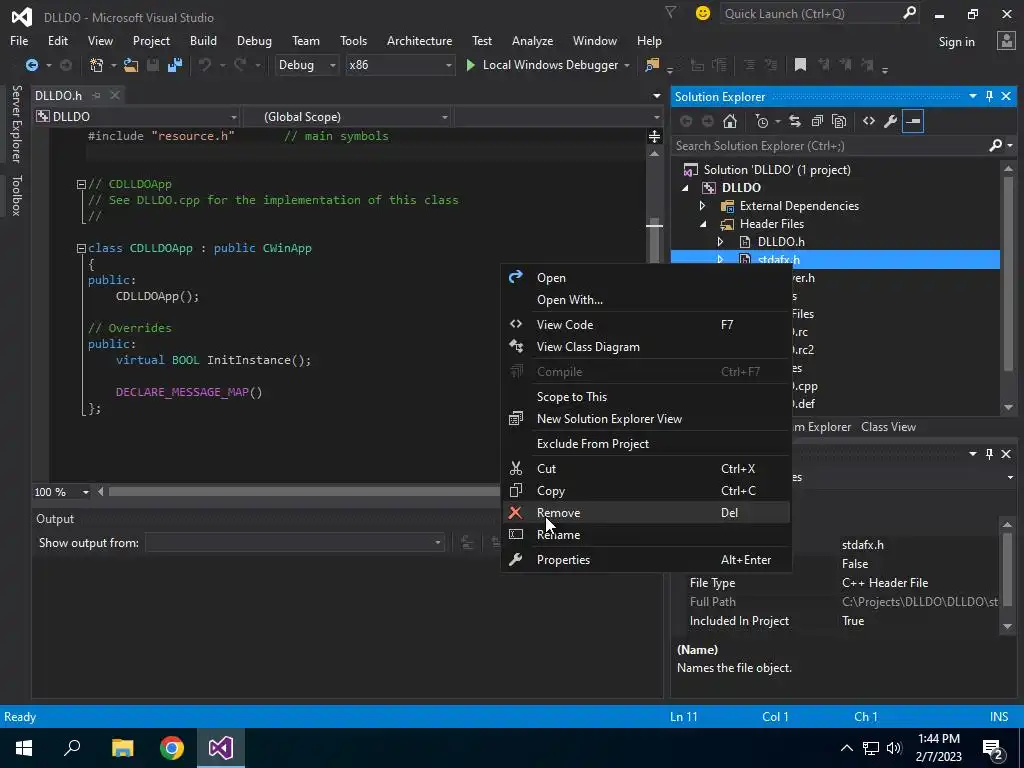Click the View Code icon in Solution Explorer
Viewport: 1024px width, 768px height.
[x=869, y=121]
